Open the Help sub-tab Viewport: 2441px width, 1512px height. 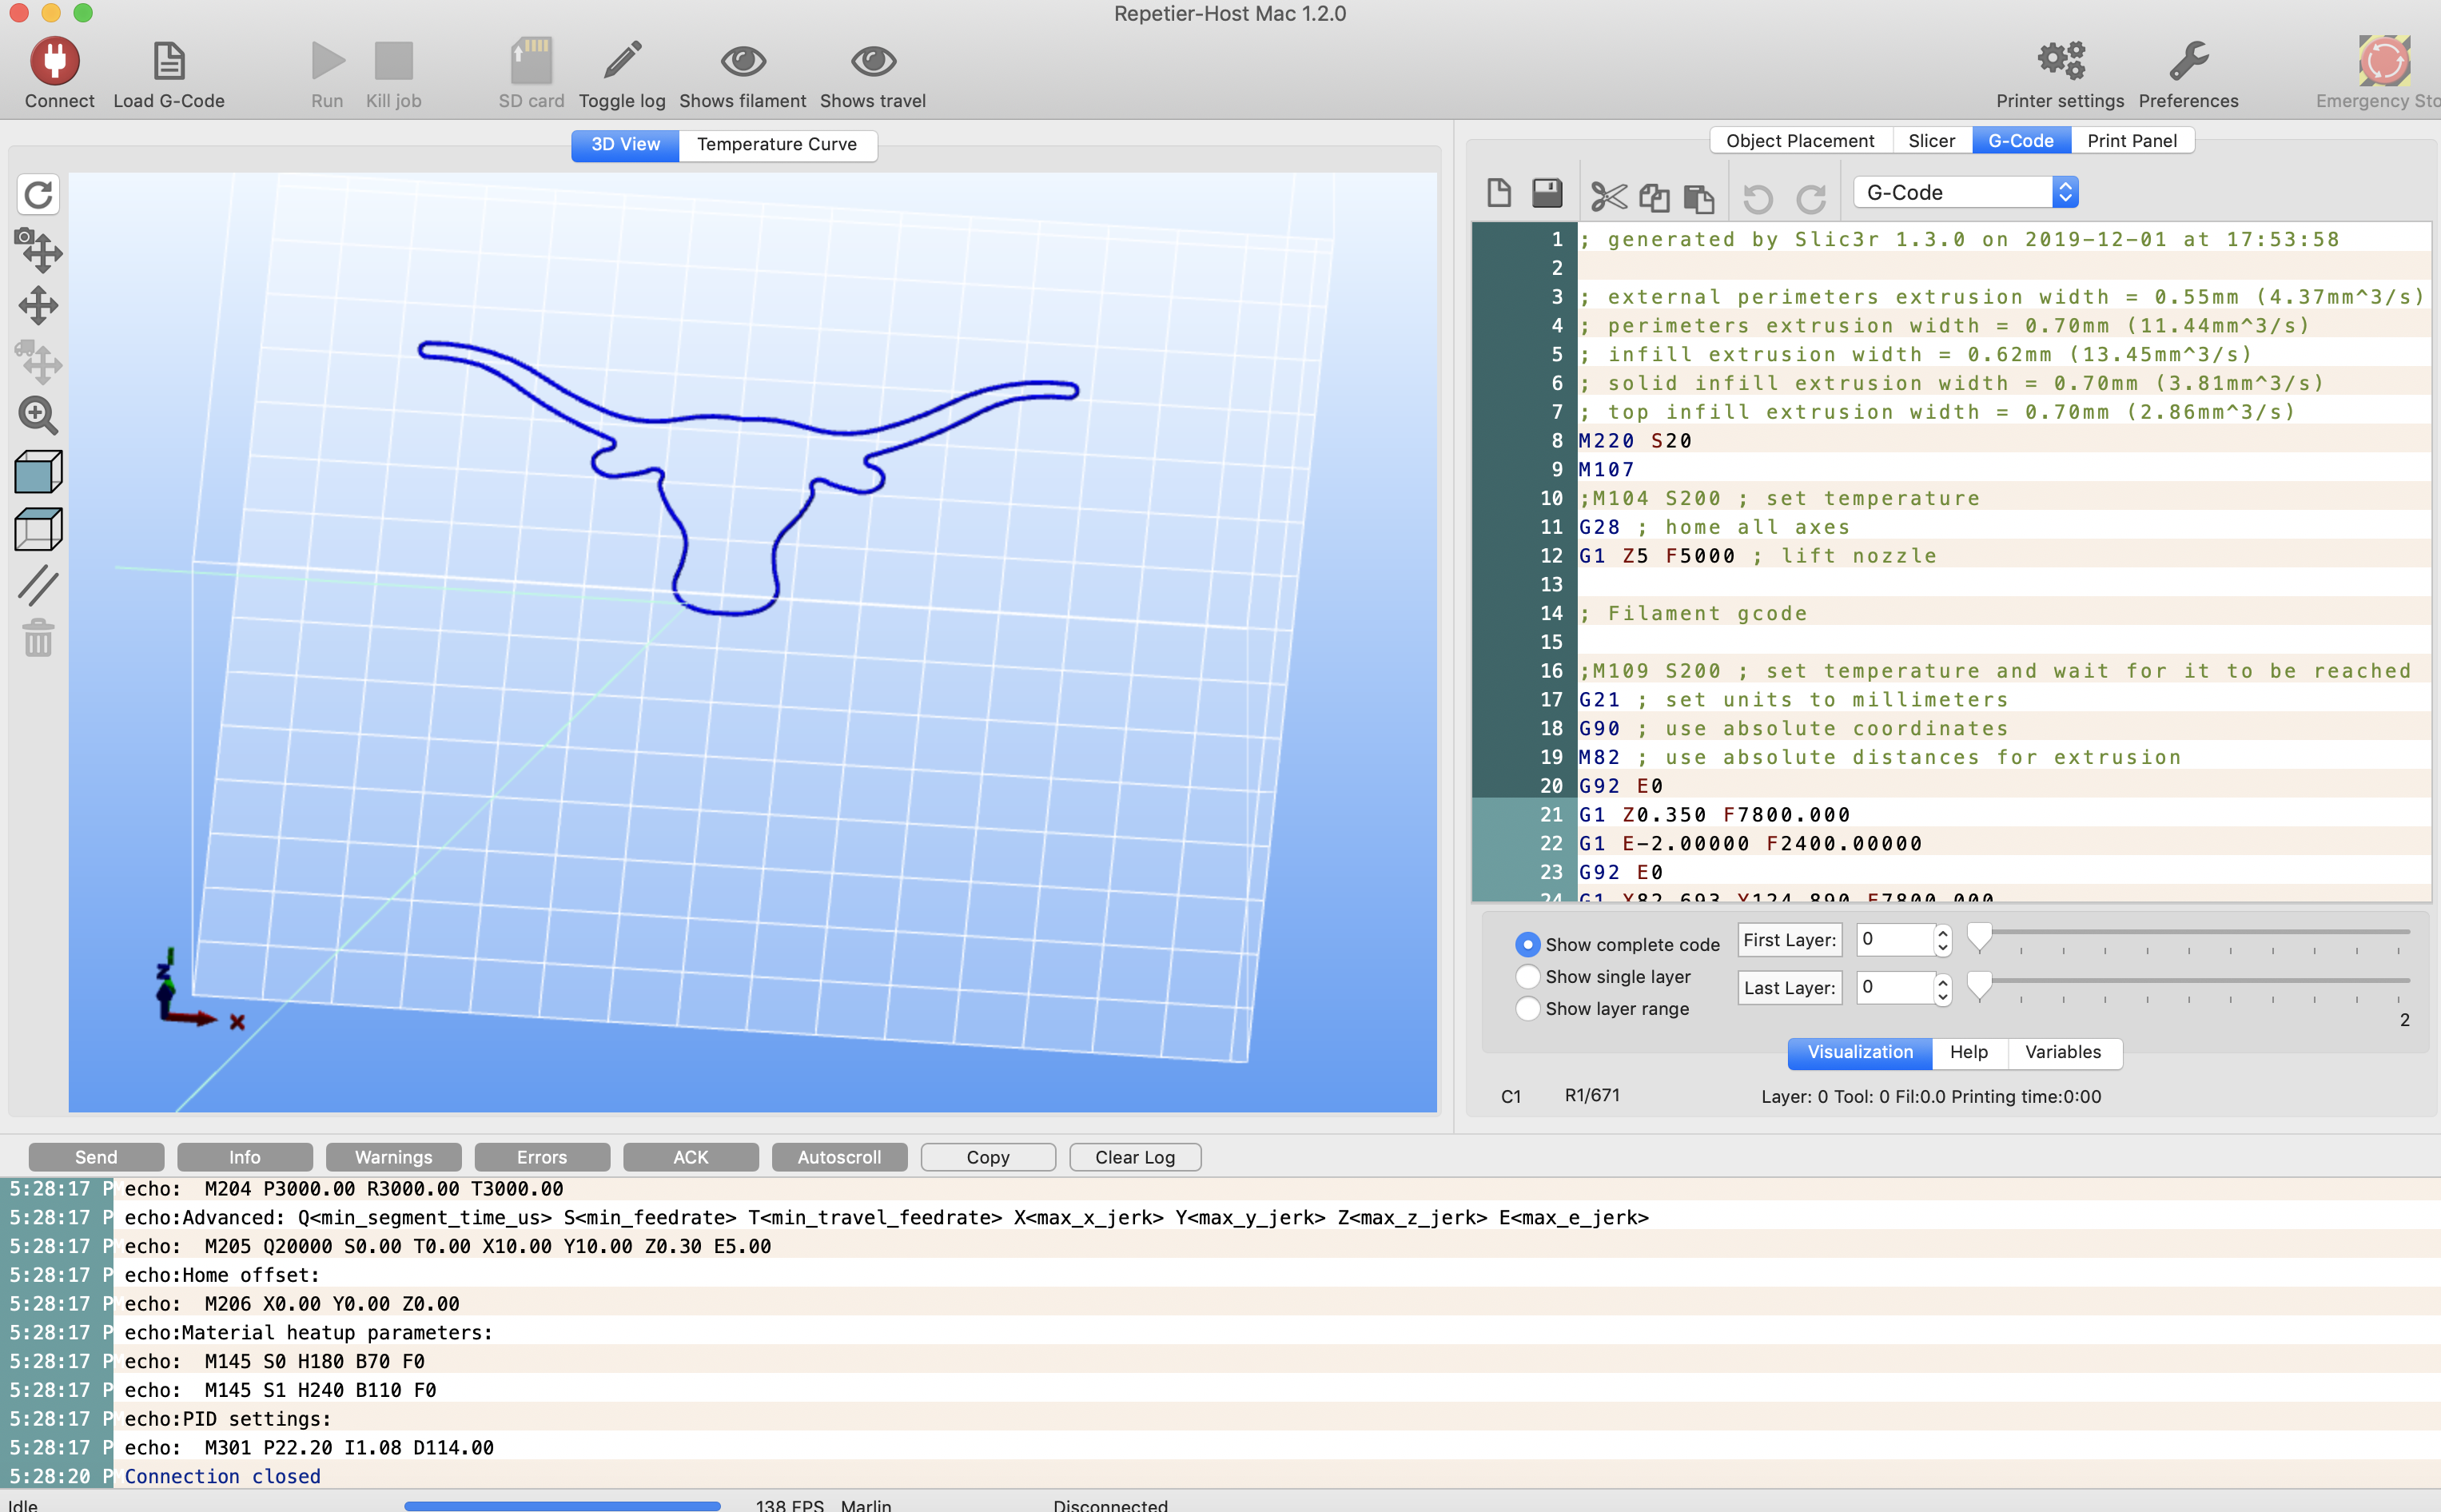click(x=1969, y=1052)
